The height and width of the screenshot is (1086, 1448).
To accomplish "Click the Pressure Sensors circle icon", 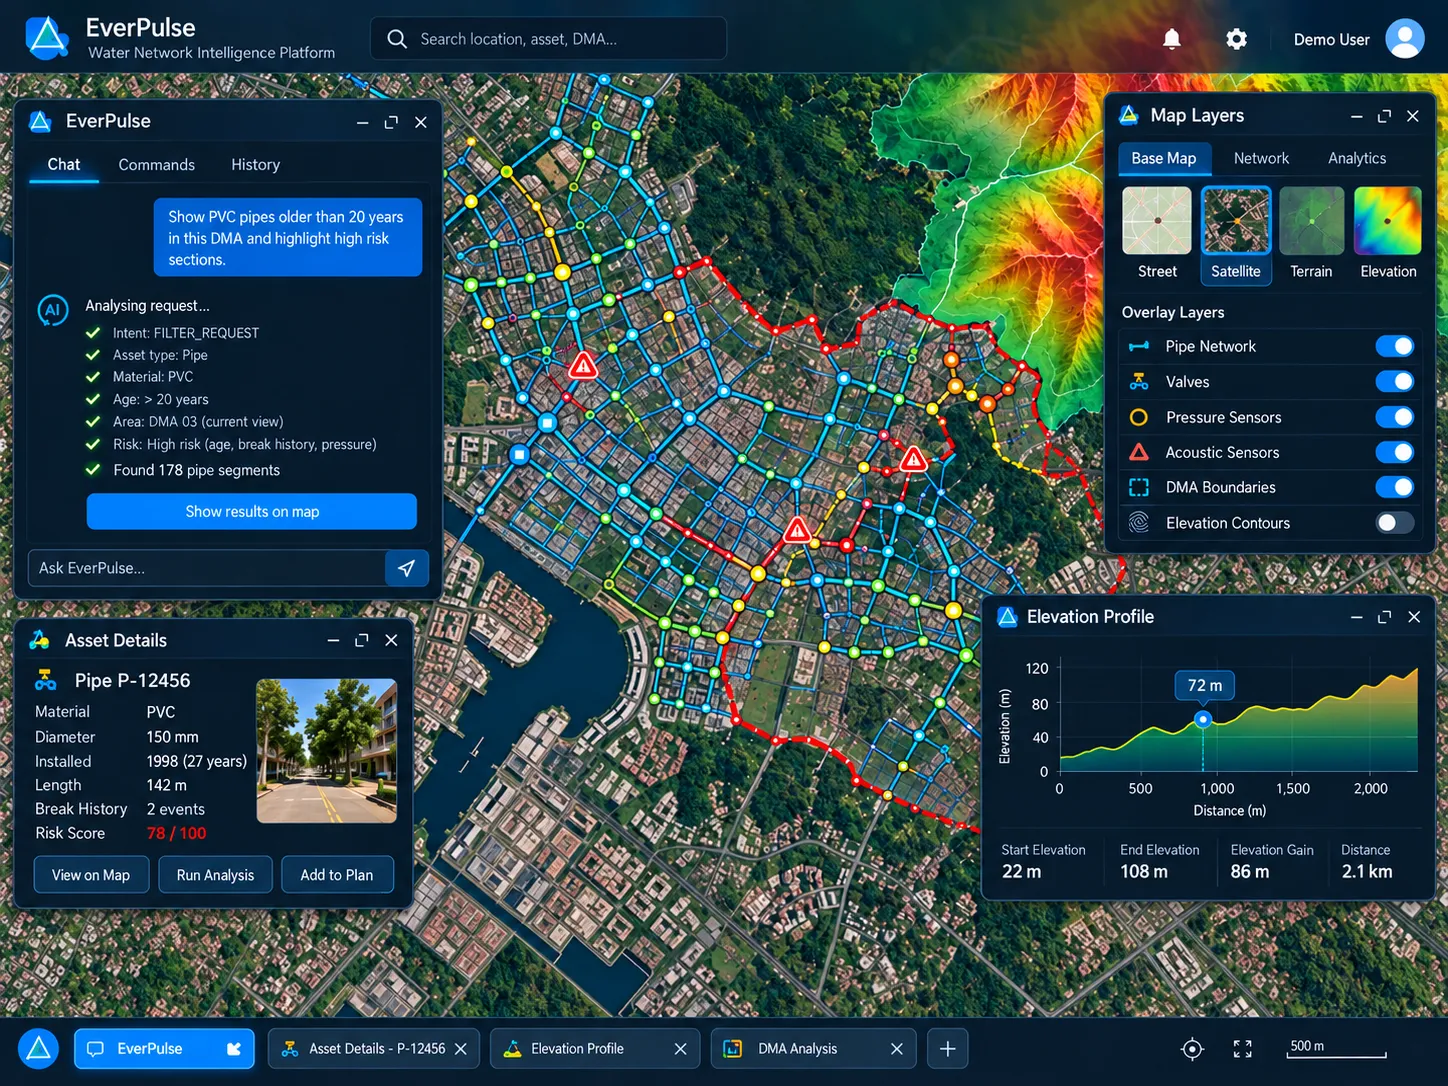I will click(x=1139, y=417).
